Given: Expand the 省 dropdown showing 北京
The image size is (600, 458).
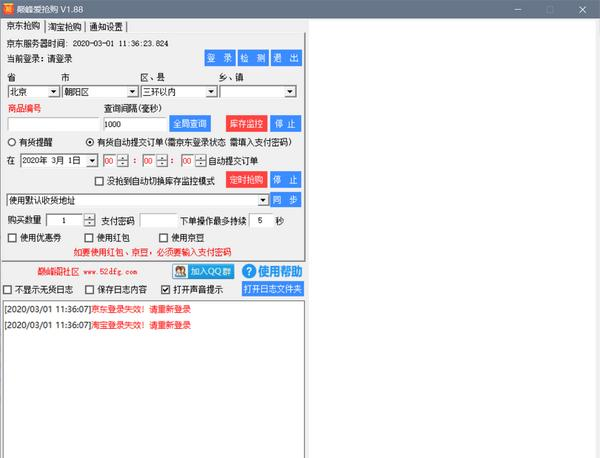Looking at the screenshot, I should (53, 92).
